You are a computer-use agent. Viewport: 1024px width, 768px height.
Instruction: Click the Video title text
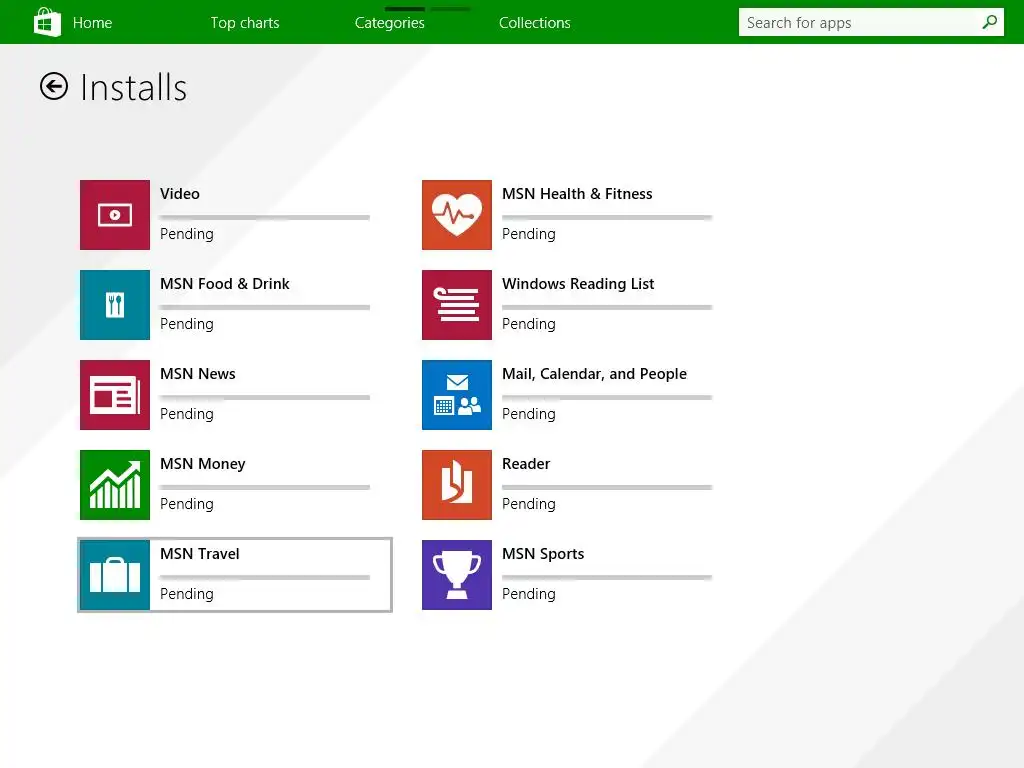(180, 194)
